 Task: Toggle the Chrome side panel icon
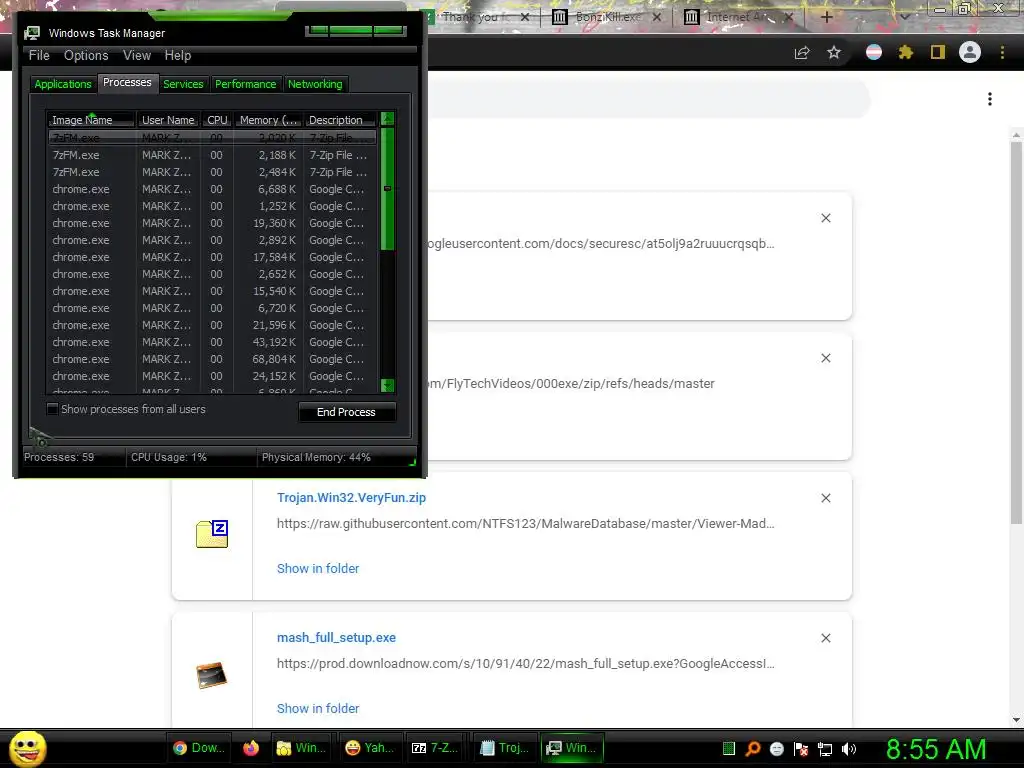tap(938, 52)
